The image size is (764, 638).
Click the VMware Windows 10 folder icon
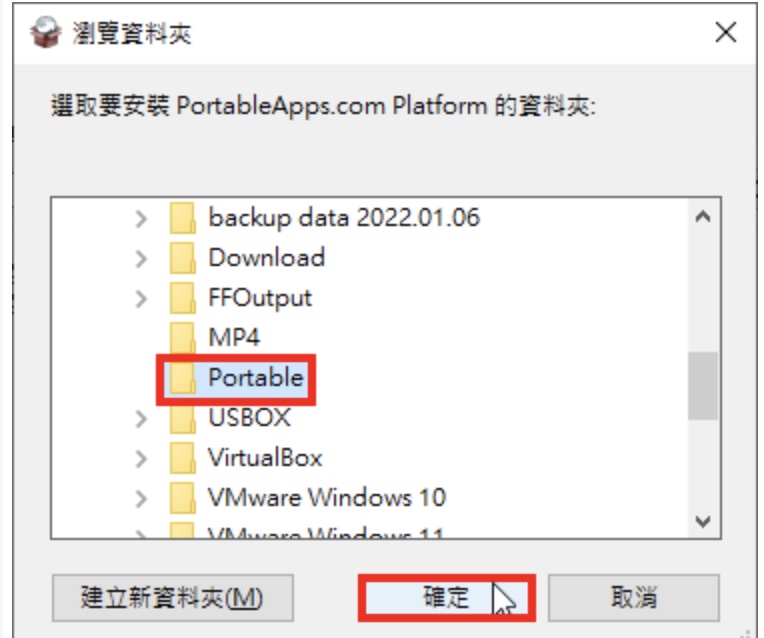click(x=183, y=498)
